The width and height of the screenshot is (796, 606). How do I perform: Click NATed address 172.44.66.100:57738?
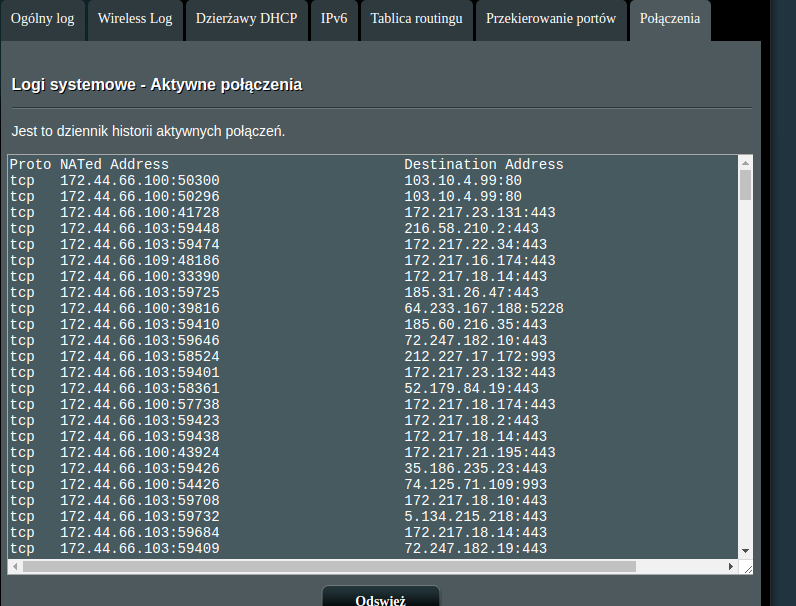click(140, 405)
